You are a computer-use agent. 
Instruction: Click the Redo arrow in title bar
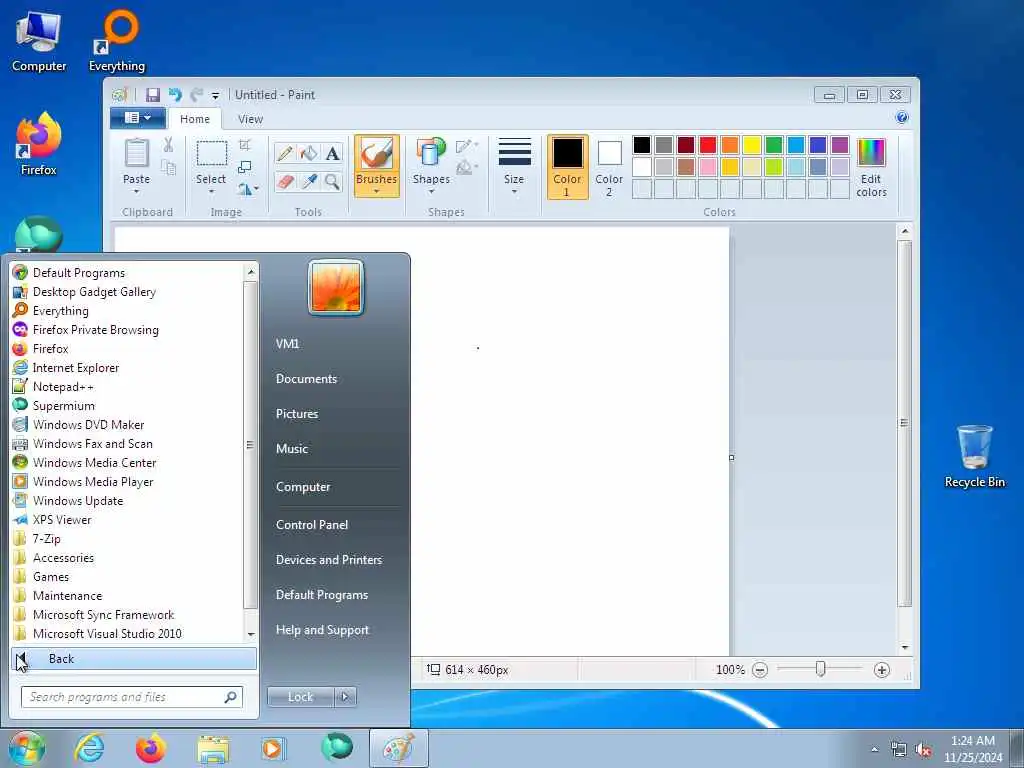(x=196, y=95)
